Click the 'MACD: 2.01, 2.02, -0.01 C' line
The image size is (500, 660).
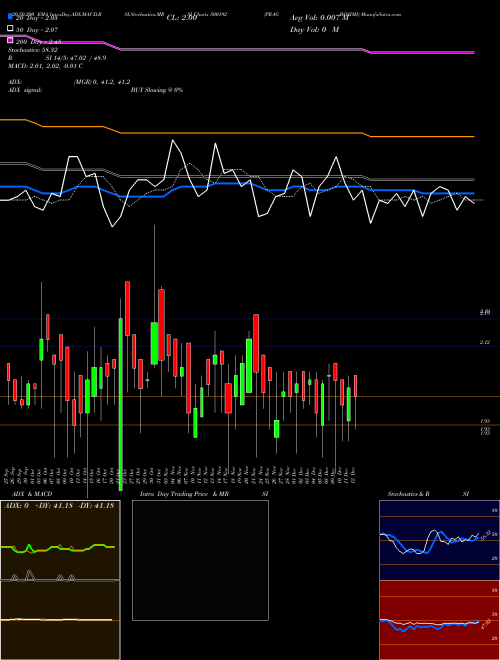45,66
